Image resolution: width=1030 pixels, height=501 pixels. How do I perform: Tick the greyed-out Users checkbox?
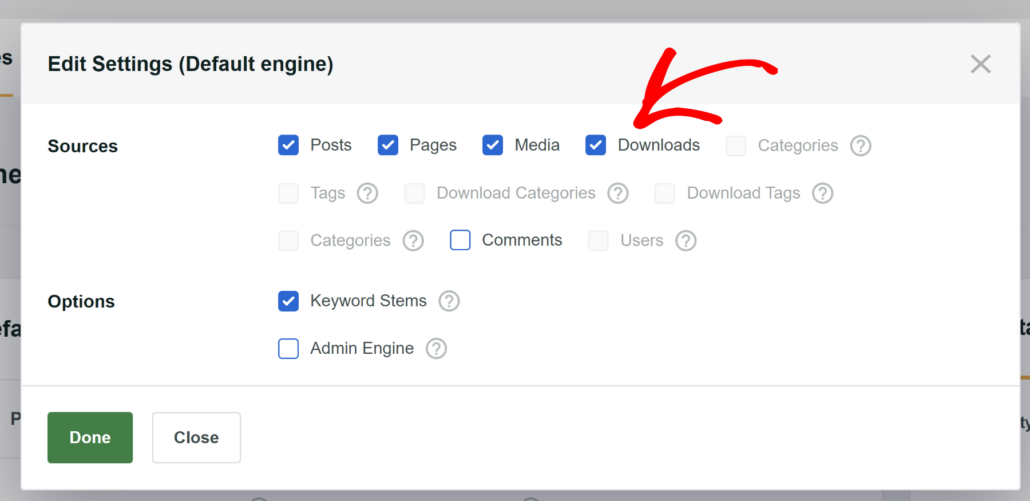[x=599, y=241]
